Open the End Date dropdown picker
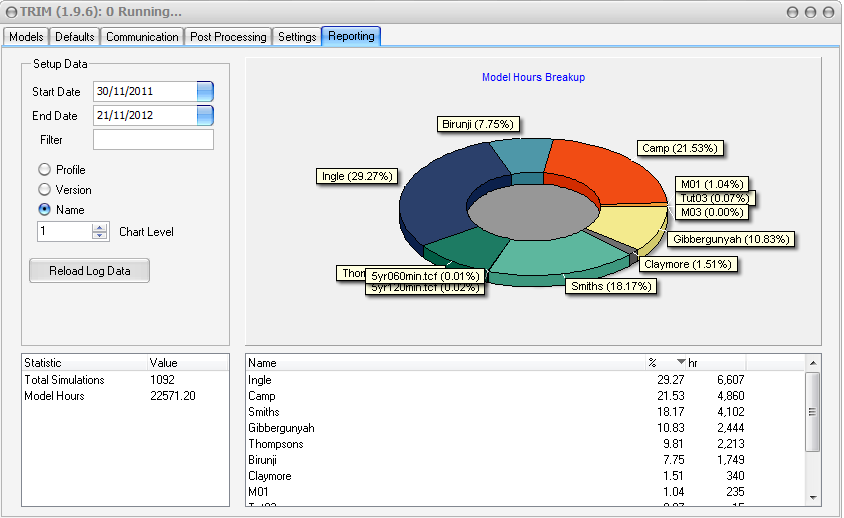 point(205,116)
